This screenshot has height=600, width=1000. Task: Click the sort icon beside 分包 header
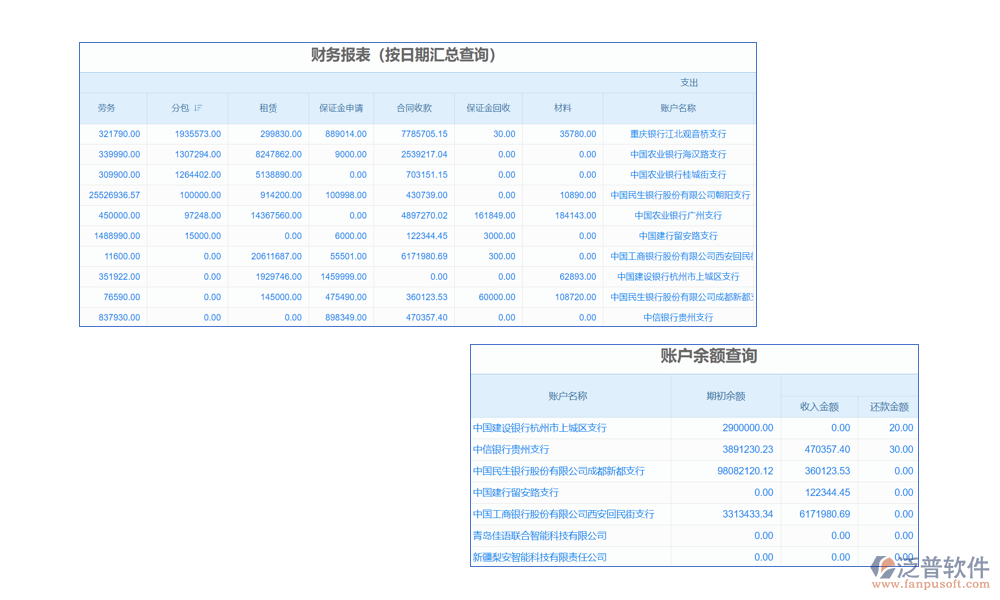(x=198, y=108)
